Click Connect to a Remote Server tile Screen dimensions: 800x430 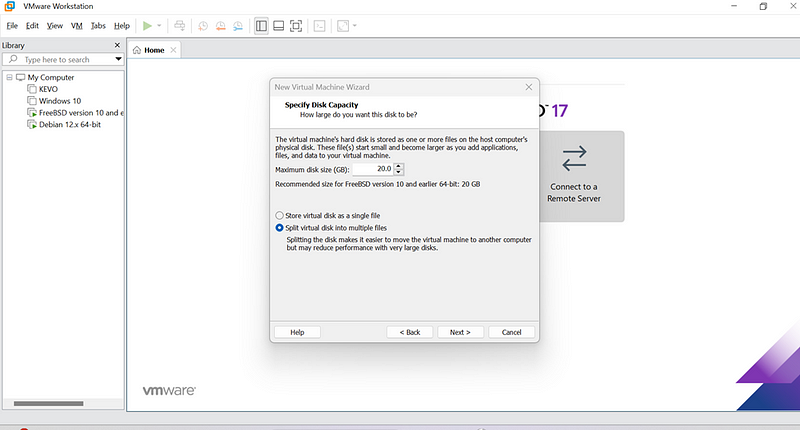(581, 176)
